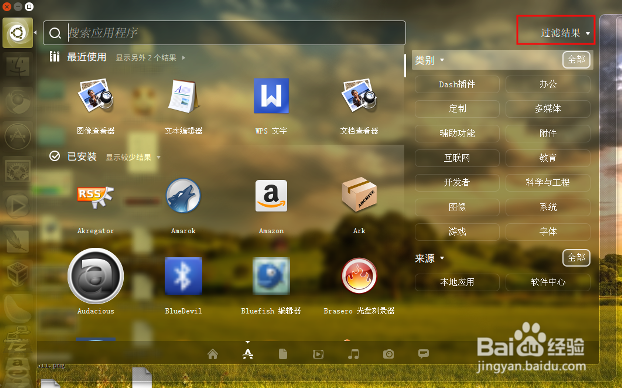Launch the Amarok music player
The width and height of the screenshot is (622, 388).
(x=183, y=195)
